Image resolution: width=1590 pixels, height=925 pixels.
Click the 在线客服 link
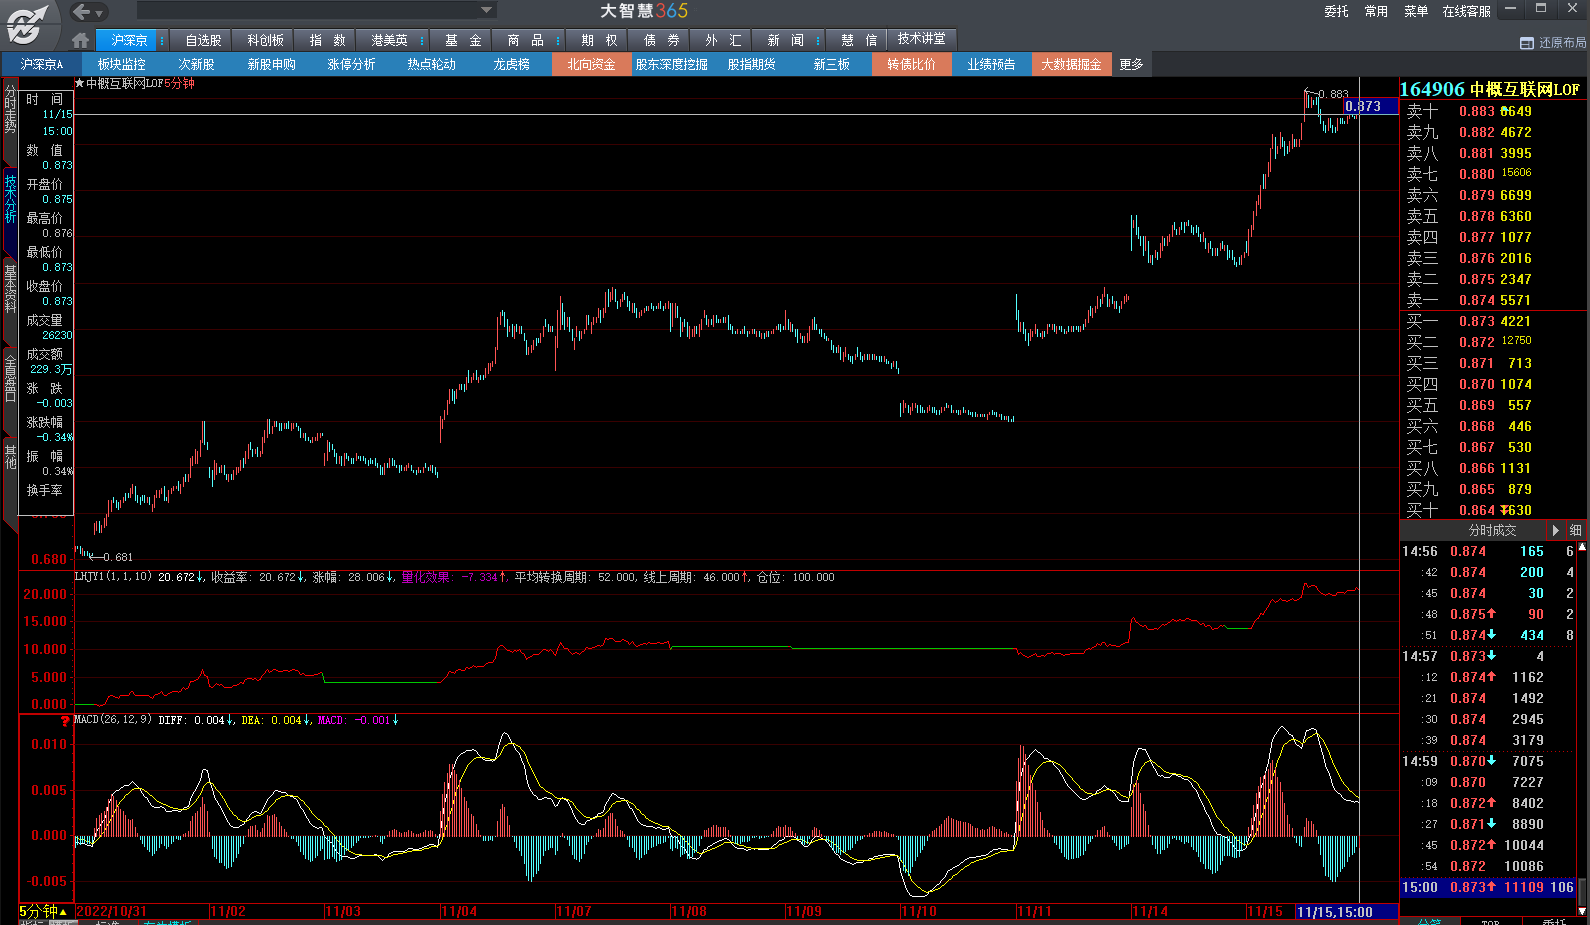pyautogui.click(x=1466, y=11)
